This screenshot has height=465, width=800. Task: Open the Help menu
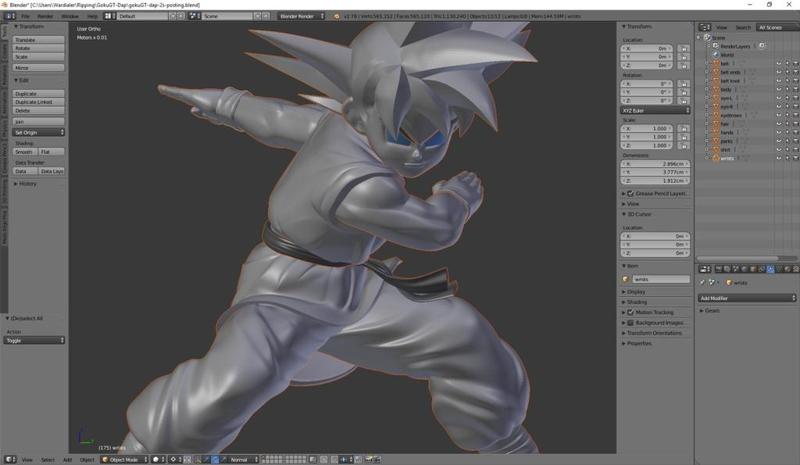point(92,16)
